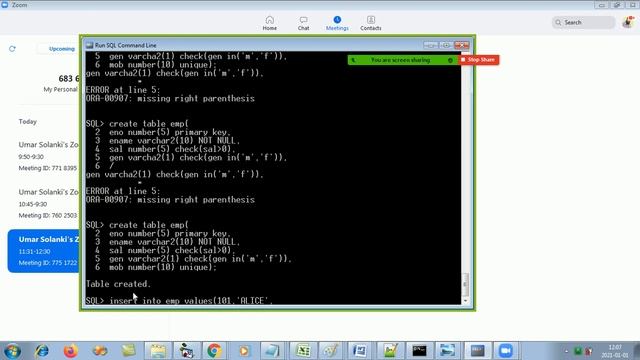Open the Chat tab in Zoom
The height and width of the screenshot is (360, 640).
[x=303, y=23]
